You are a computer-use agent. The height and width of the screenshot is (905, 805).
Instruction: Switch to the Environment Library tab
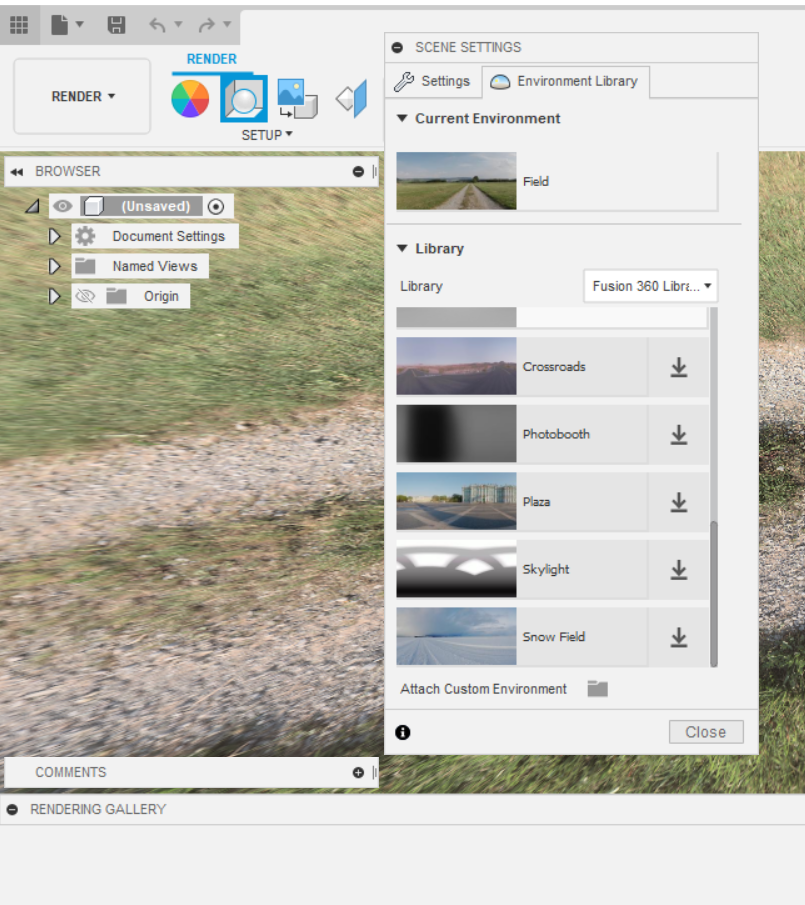coord(566,81)
